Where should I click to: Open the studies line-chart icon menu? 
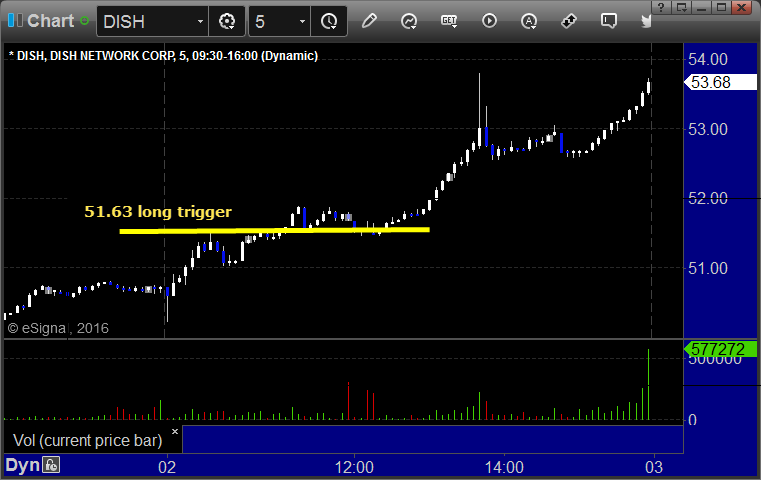click(x=409, y=21)
